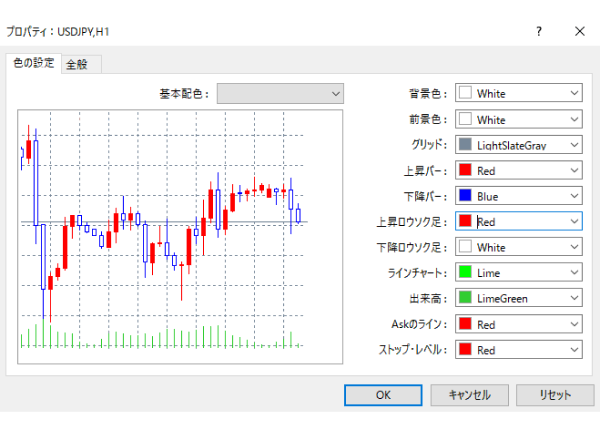The width and height of the screenshot is (600, 431).
Task: Click the 基本配色 label
Action: pos(184,94)
